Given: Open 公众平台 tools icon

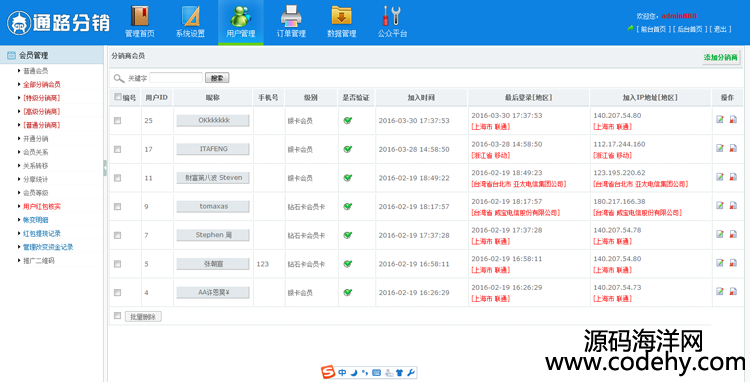Looking at the screenshot, I should [x=392, y=16].
